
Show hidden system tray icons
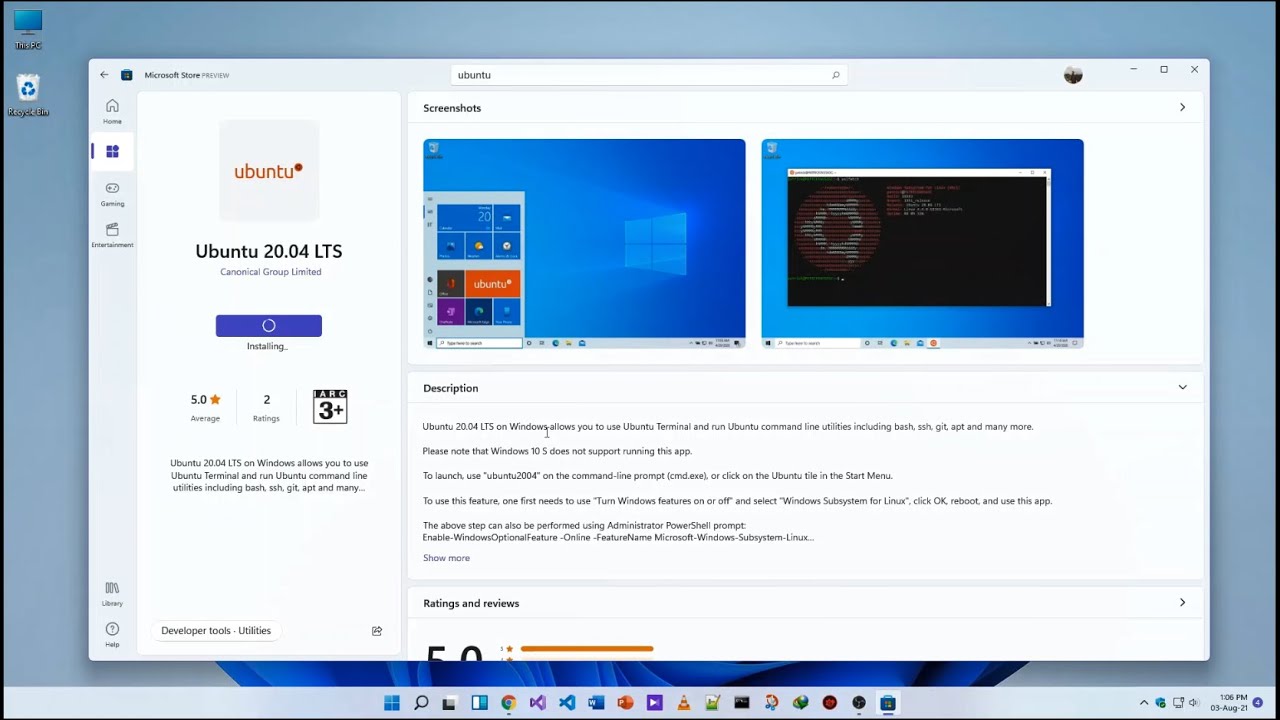[x=1144, y=703]
